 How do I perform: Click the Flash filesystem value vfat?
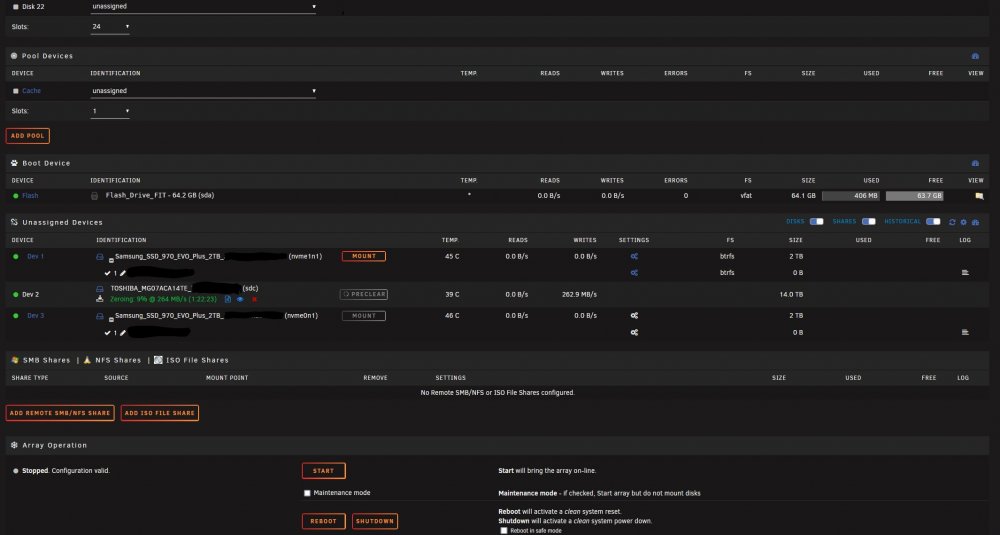point(746,196)
